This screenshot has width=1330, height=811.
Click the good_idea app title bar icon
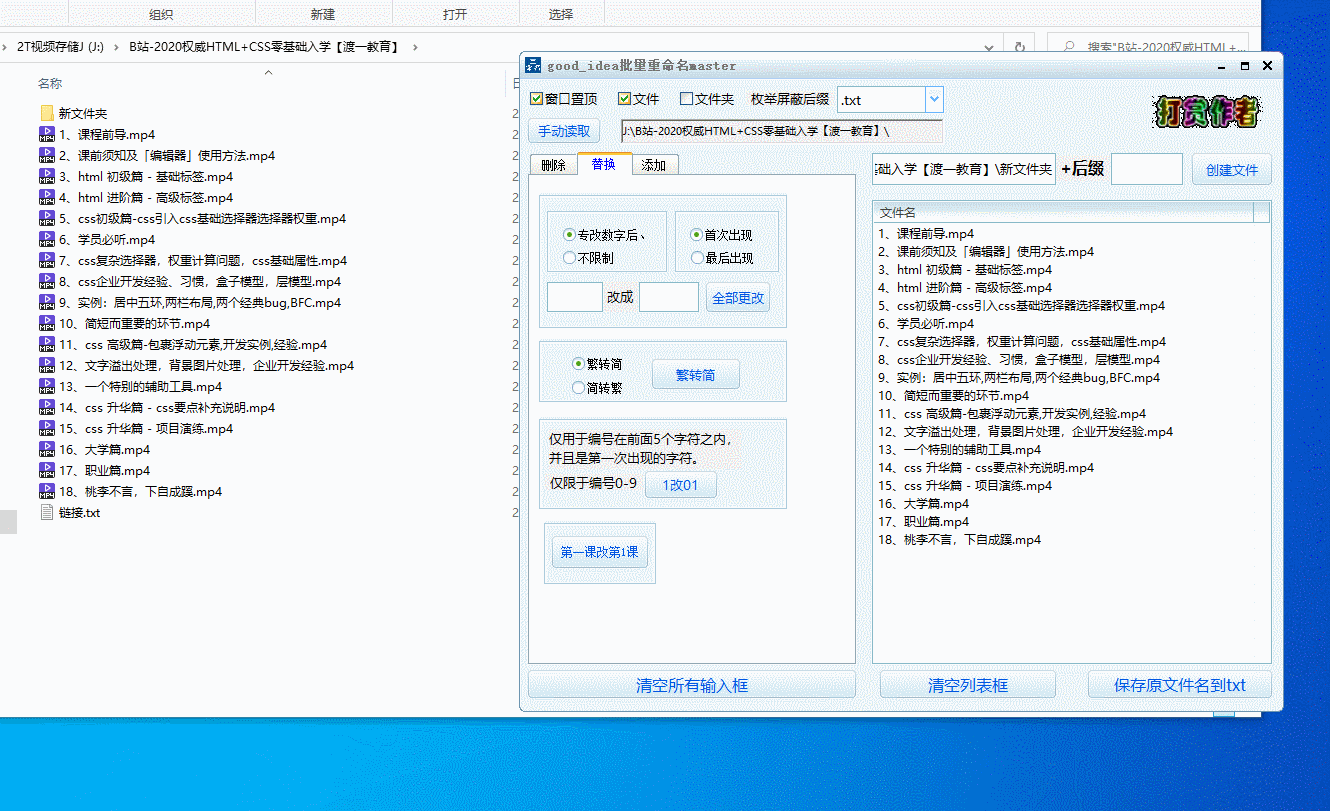point(534,66)
